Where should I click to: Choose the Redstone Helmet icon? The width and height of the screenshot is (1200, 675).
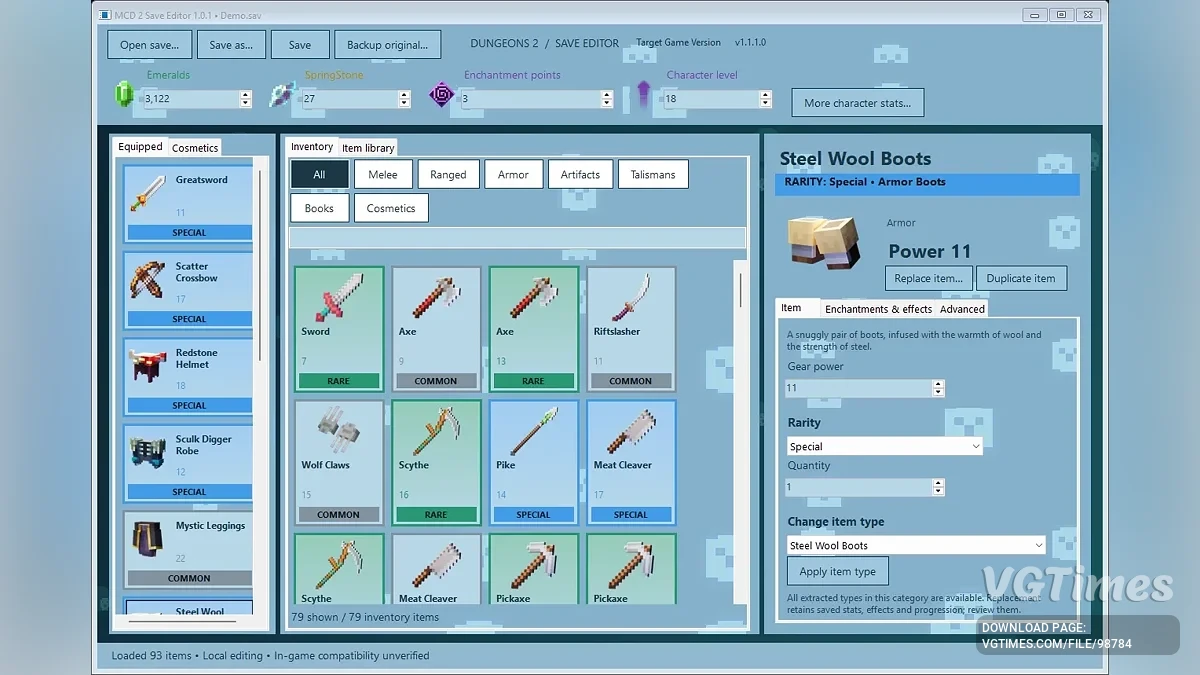coord(148,366)
